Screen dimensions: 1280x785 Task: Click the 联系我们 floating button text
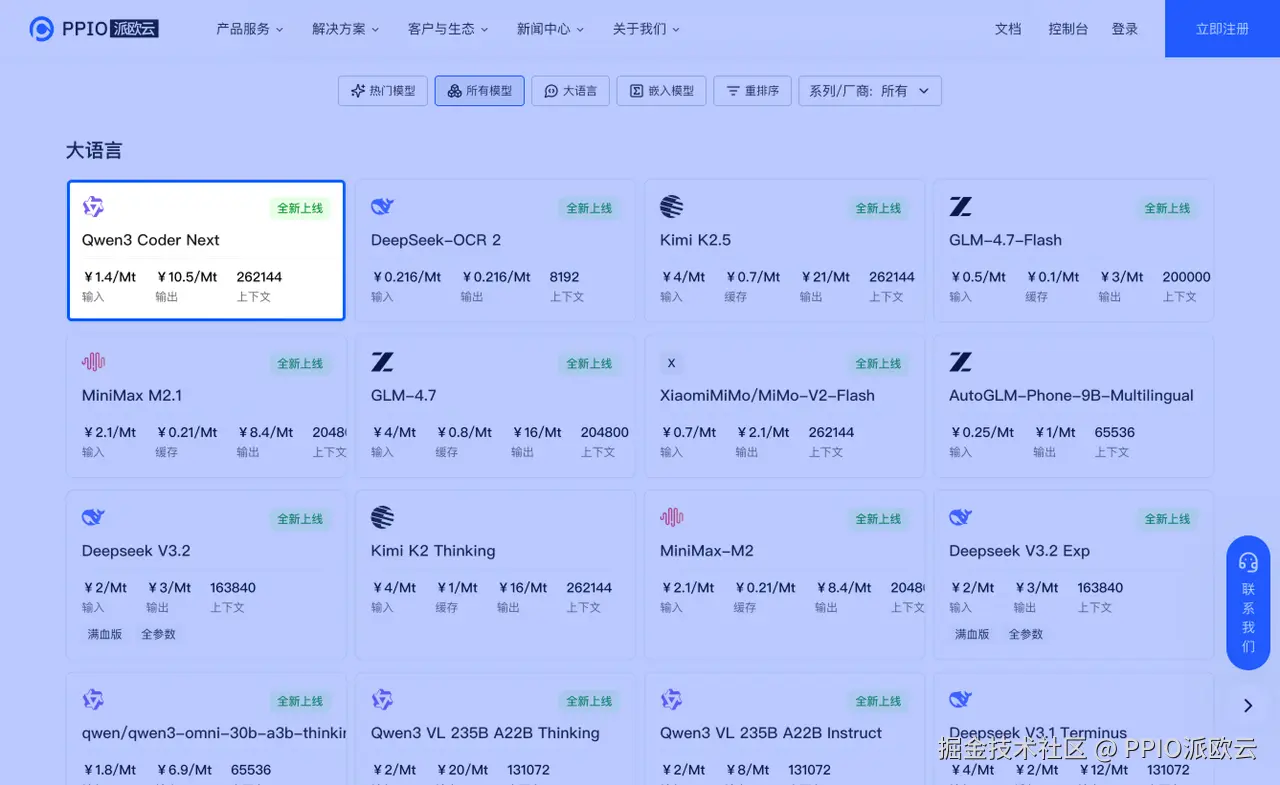click(1248, 618)
